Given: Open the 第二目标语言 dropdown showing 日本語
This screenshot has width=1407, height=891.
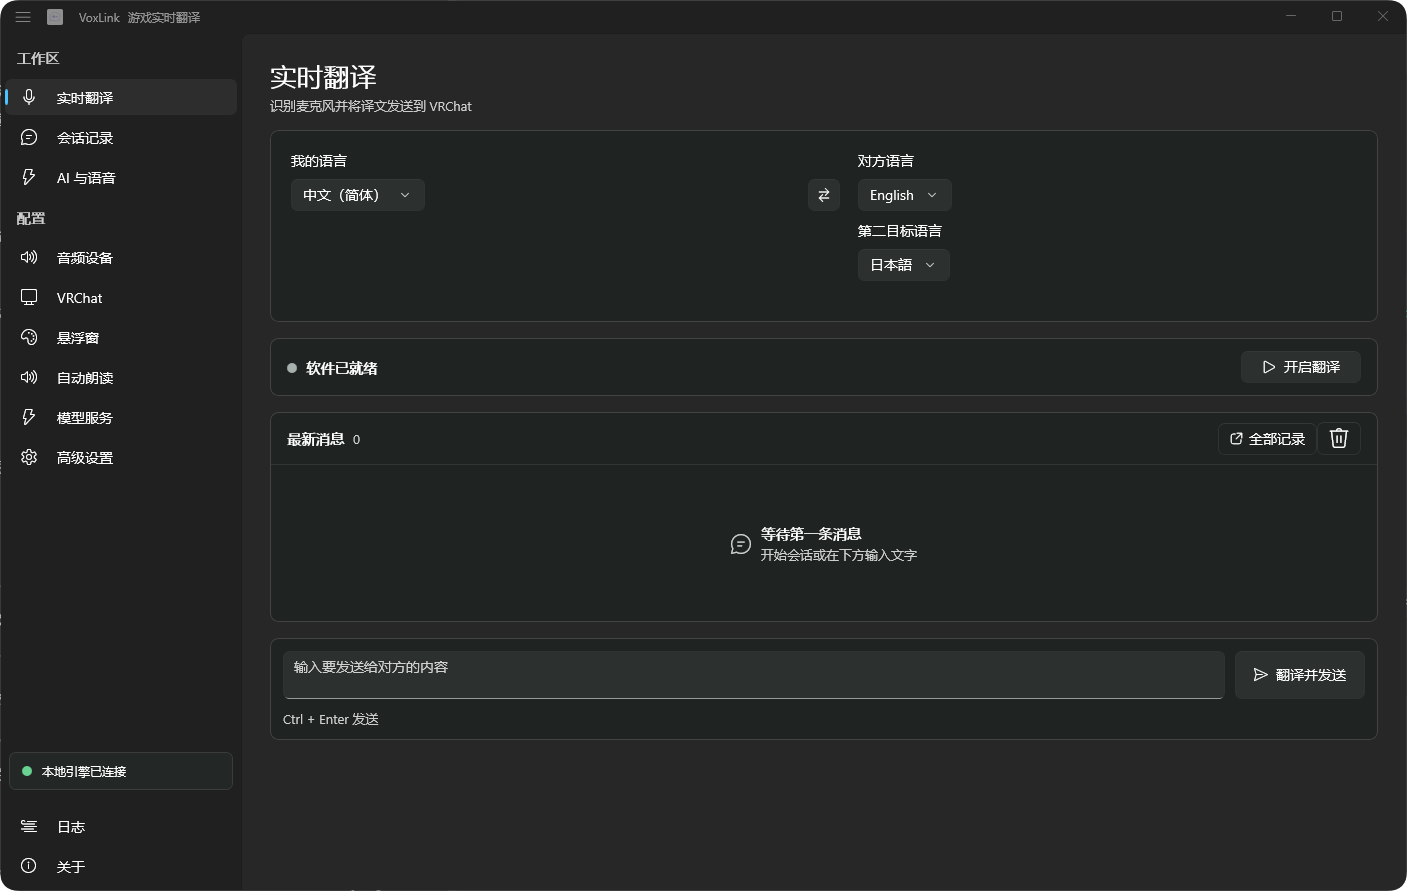Looking at the screenshot, I should tap(904, 265).
